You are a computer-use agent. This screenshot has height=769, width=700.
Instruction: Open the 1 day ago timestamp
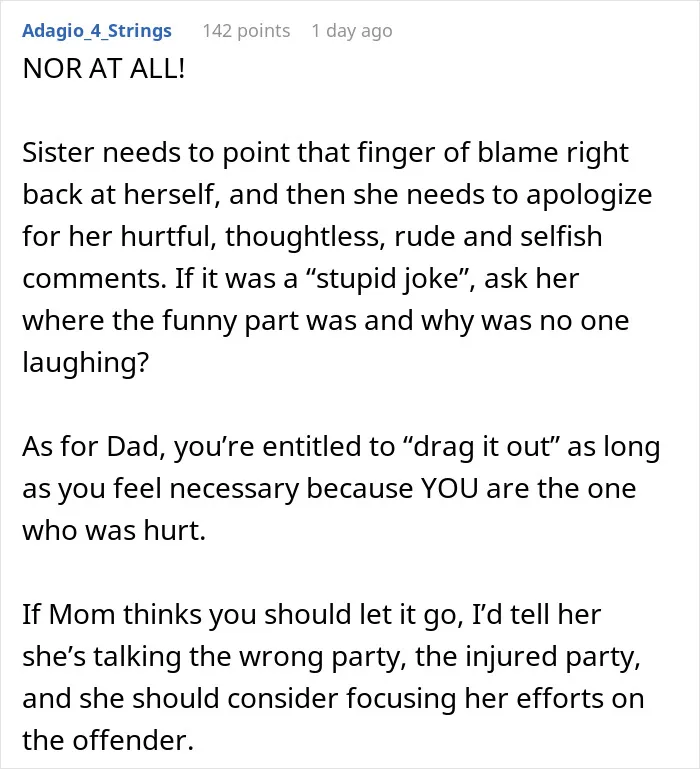click(x=352, y=31)
